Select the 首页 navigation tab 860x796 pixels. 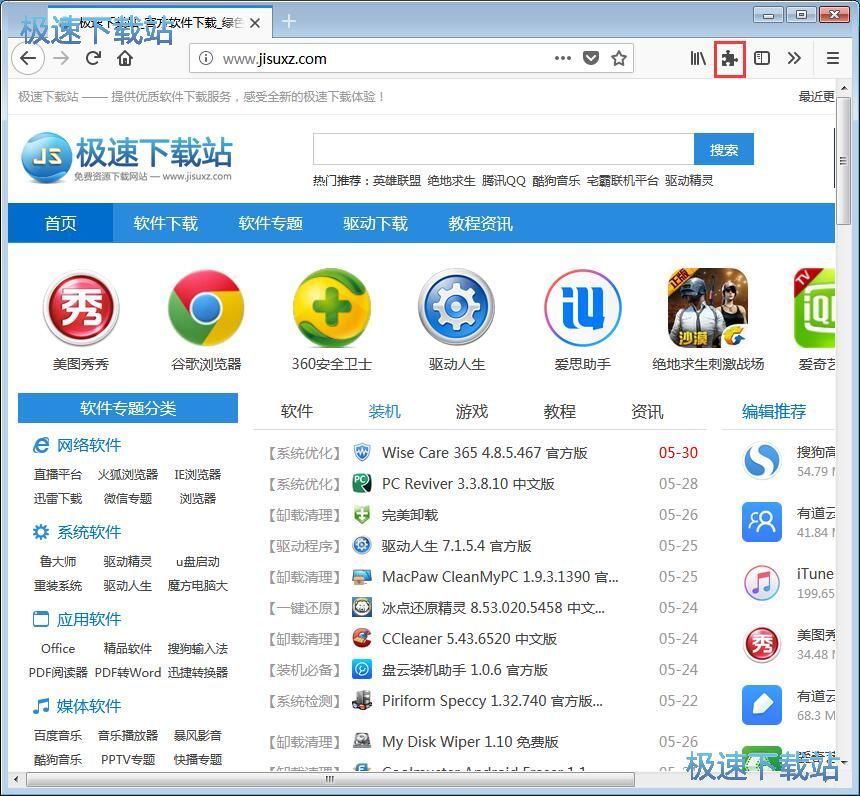60,223
